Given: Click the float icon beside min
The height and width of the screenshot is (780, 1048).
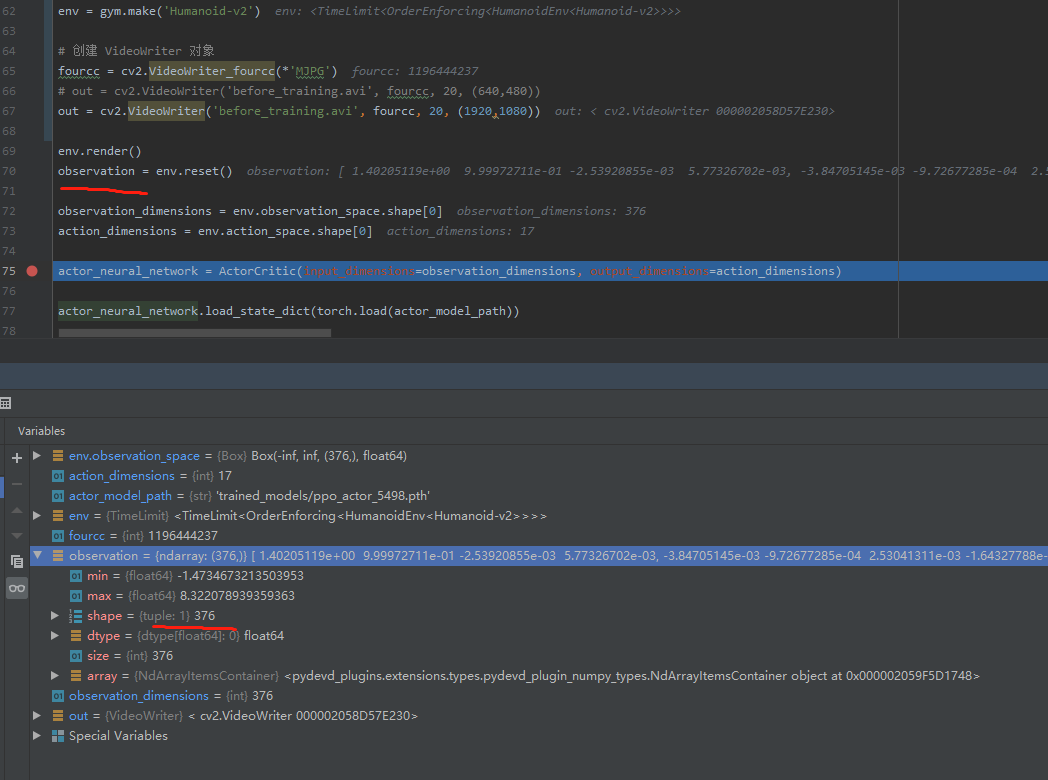Looking at the screenshot, I should [x=76, y=576].
